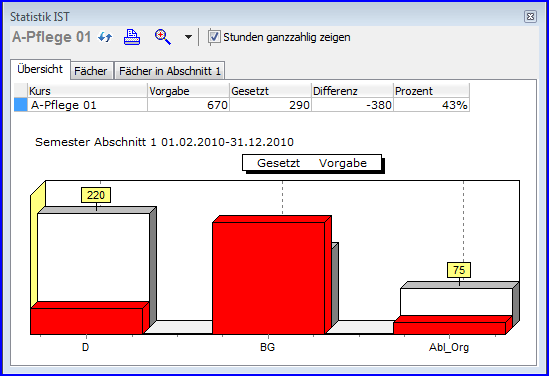Click the blue refresh arrows icon
The width and height of the screenshot is (549, 376).
click(x=105, y=37)
